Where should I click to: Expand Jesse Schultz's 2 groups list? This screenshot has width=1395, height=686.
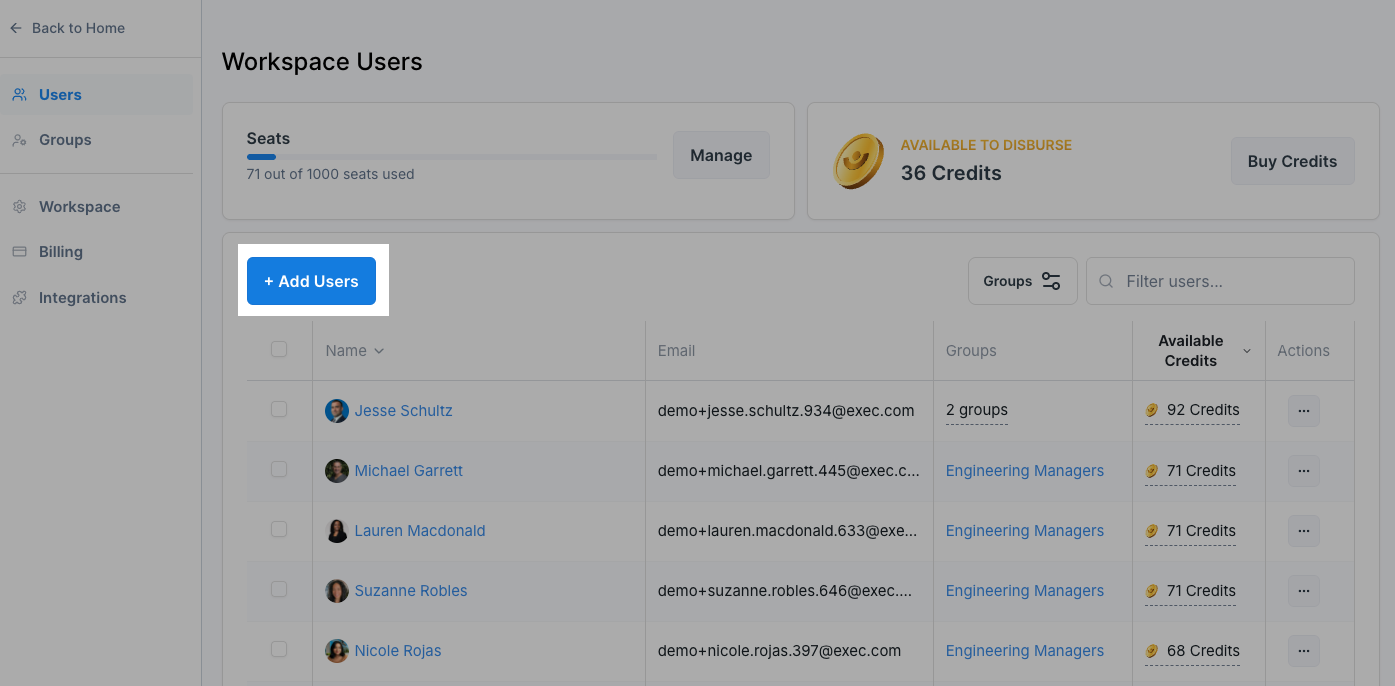pyautogui.click(x=977, y=410)
